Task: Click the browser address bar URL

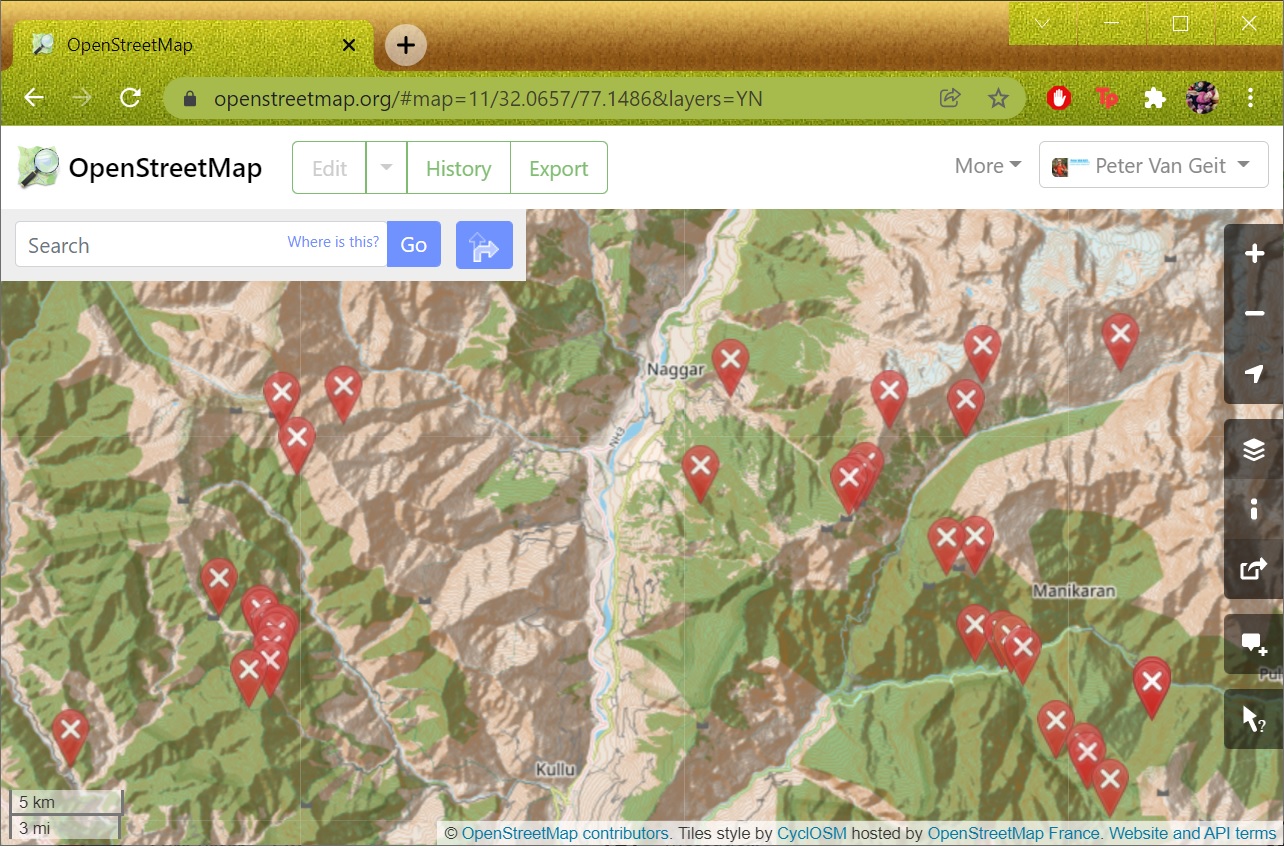Action: point(488,99)
